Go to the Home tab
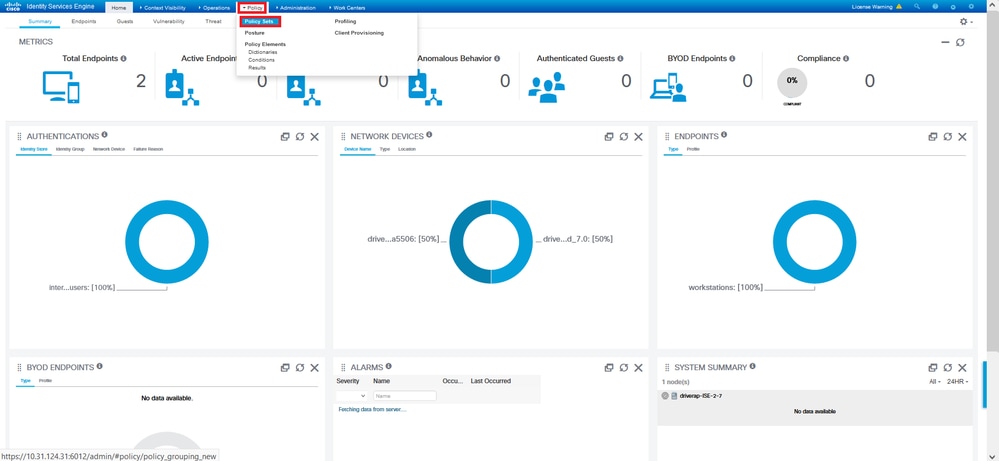The width and height of the screenshot is (999, 461). coord(118,8)
